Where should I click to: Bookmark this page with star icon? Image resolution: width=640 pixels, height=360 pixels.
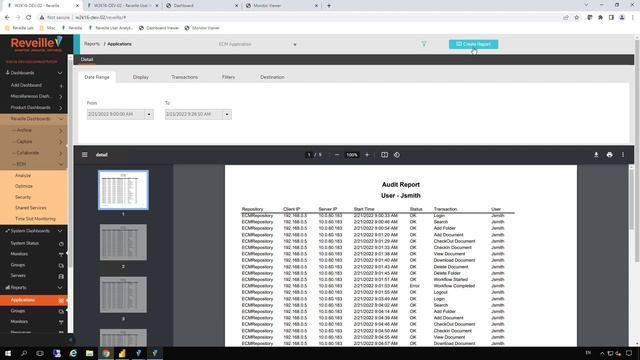tap(576, 18)
